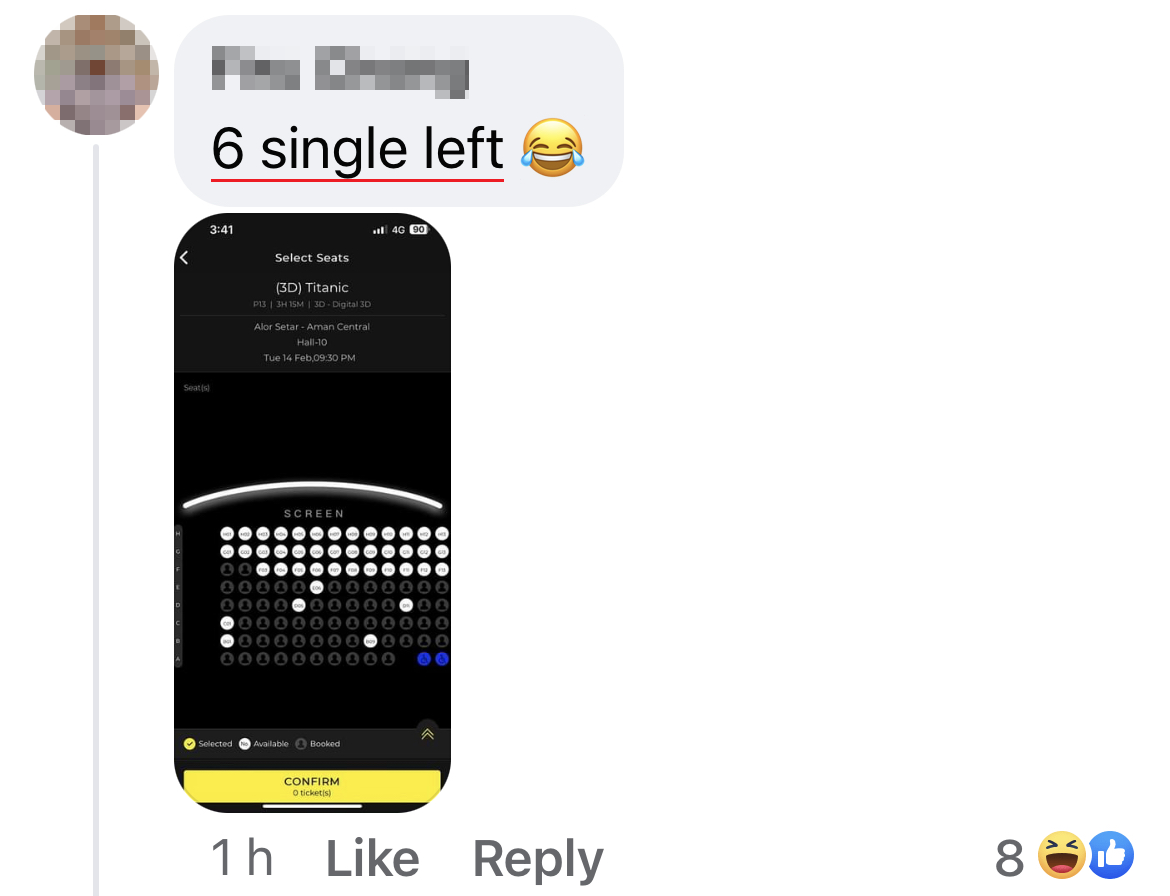The height and width of the screenshot is (896, 1170).
Task: Select available seat E06
Action: pyautogui.click(x=316, y=587)
